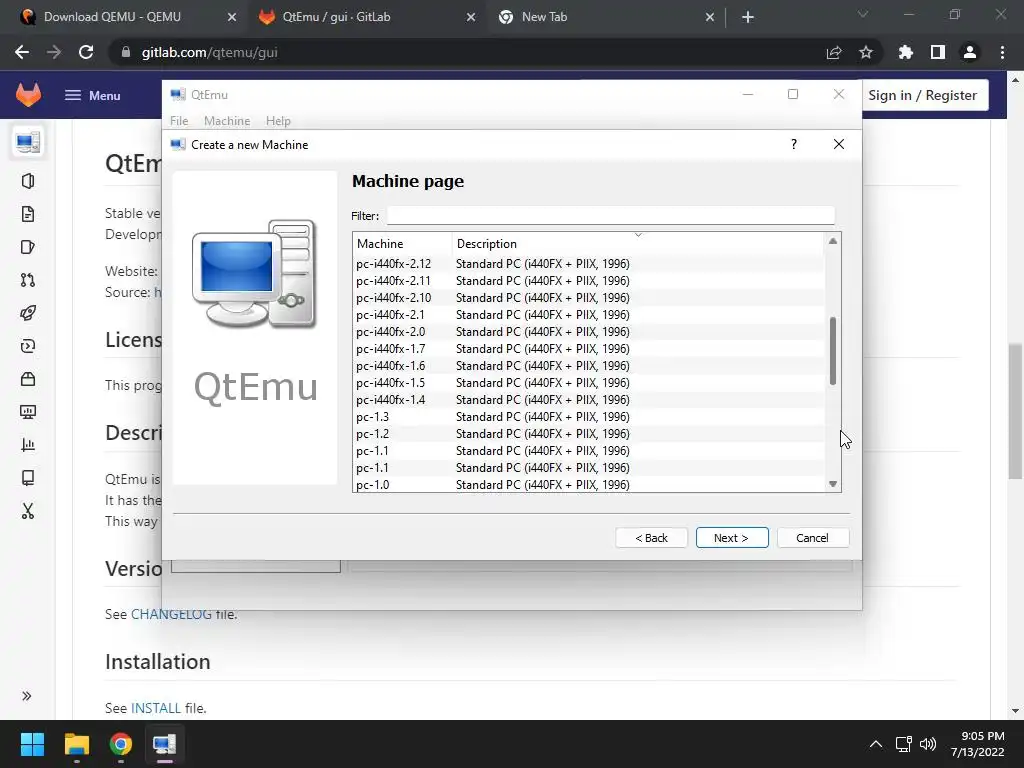Open the INSTALL link
The width and height of the screenshot is (1024, 768).
point(155,709)
